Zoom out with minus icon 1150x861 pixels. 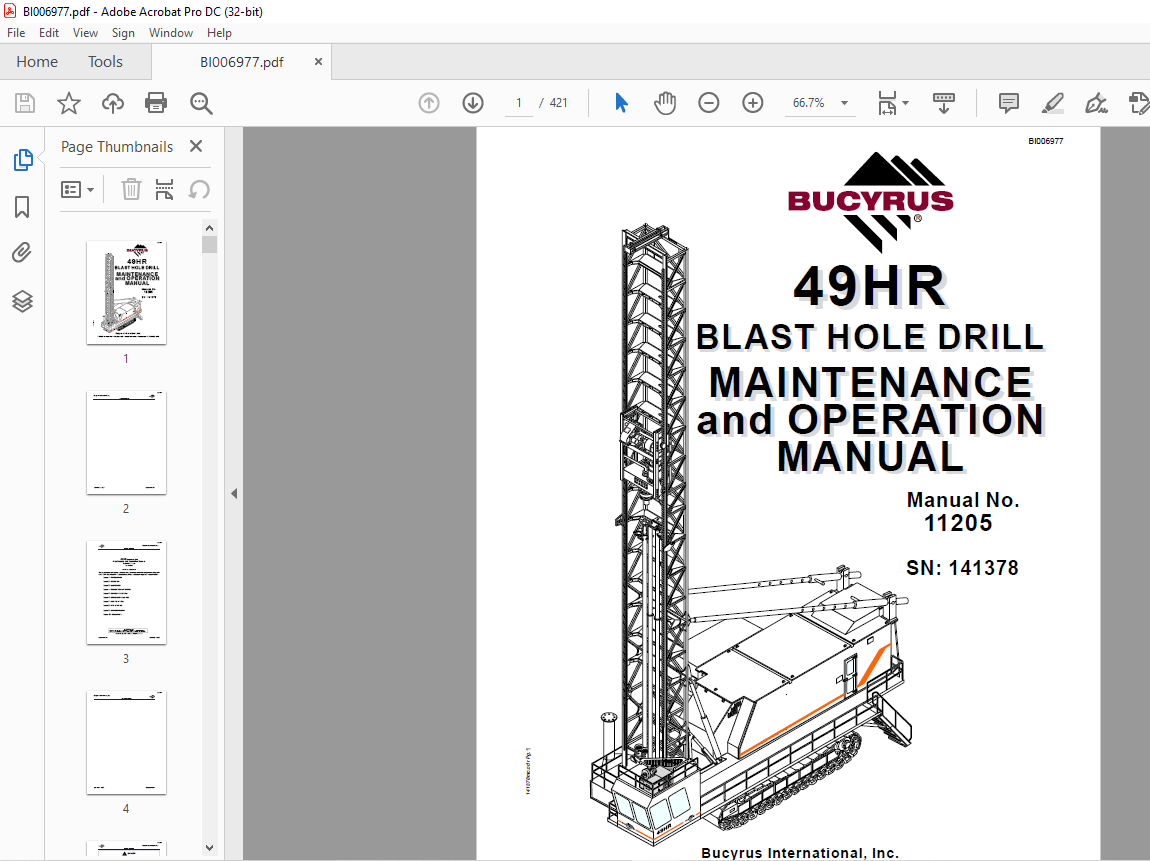(x=708, y=103)
